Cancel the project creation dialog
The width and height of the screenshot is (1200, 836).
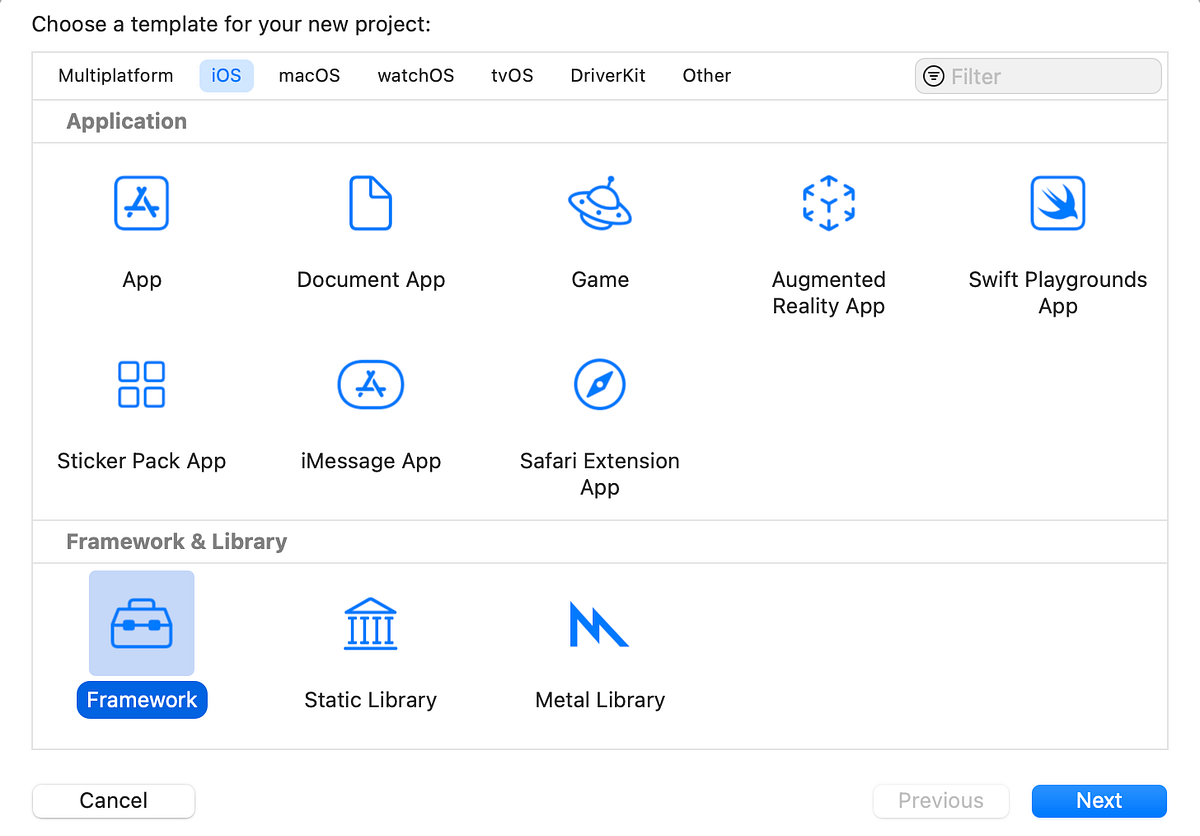(113, 800)
